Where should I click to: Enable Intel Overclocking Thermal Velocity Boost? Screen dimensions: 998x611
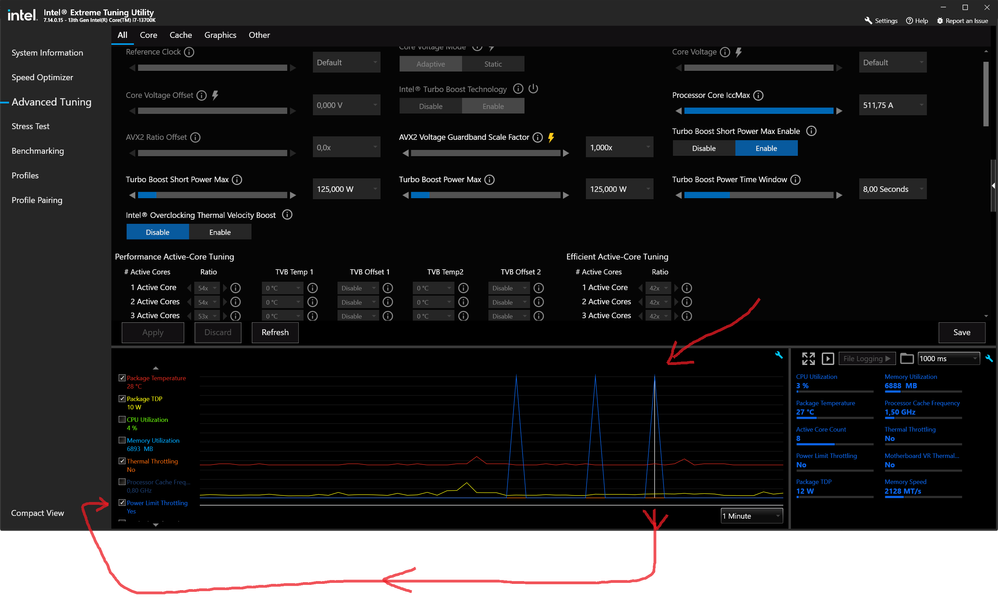(x=220, y=232)
